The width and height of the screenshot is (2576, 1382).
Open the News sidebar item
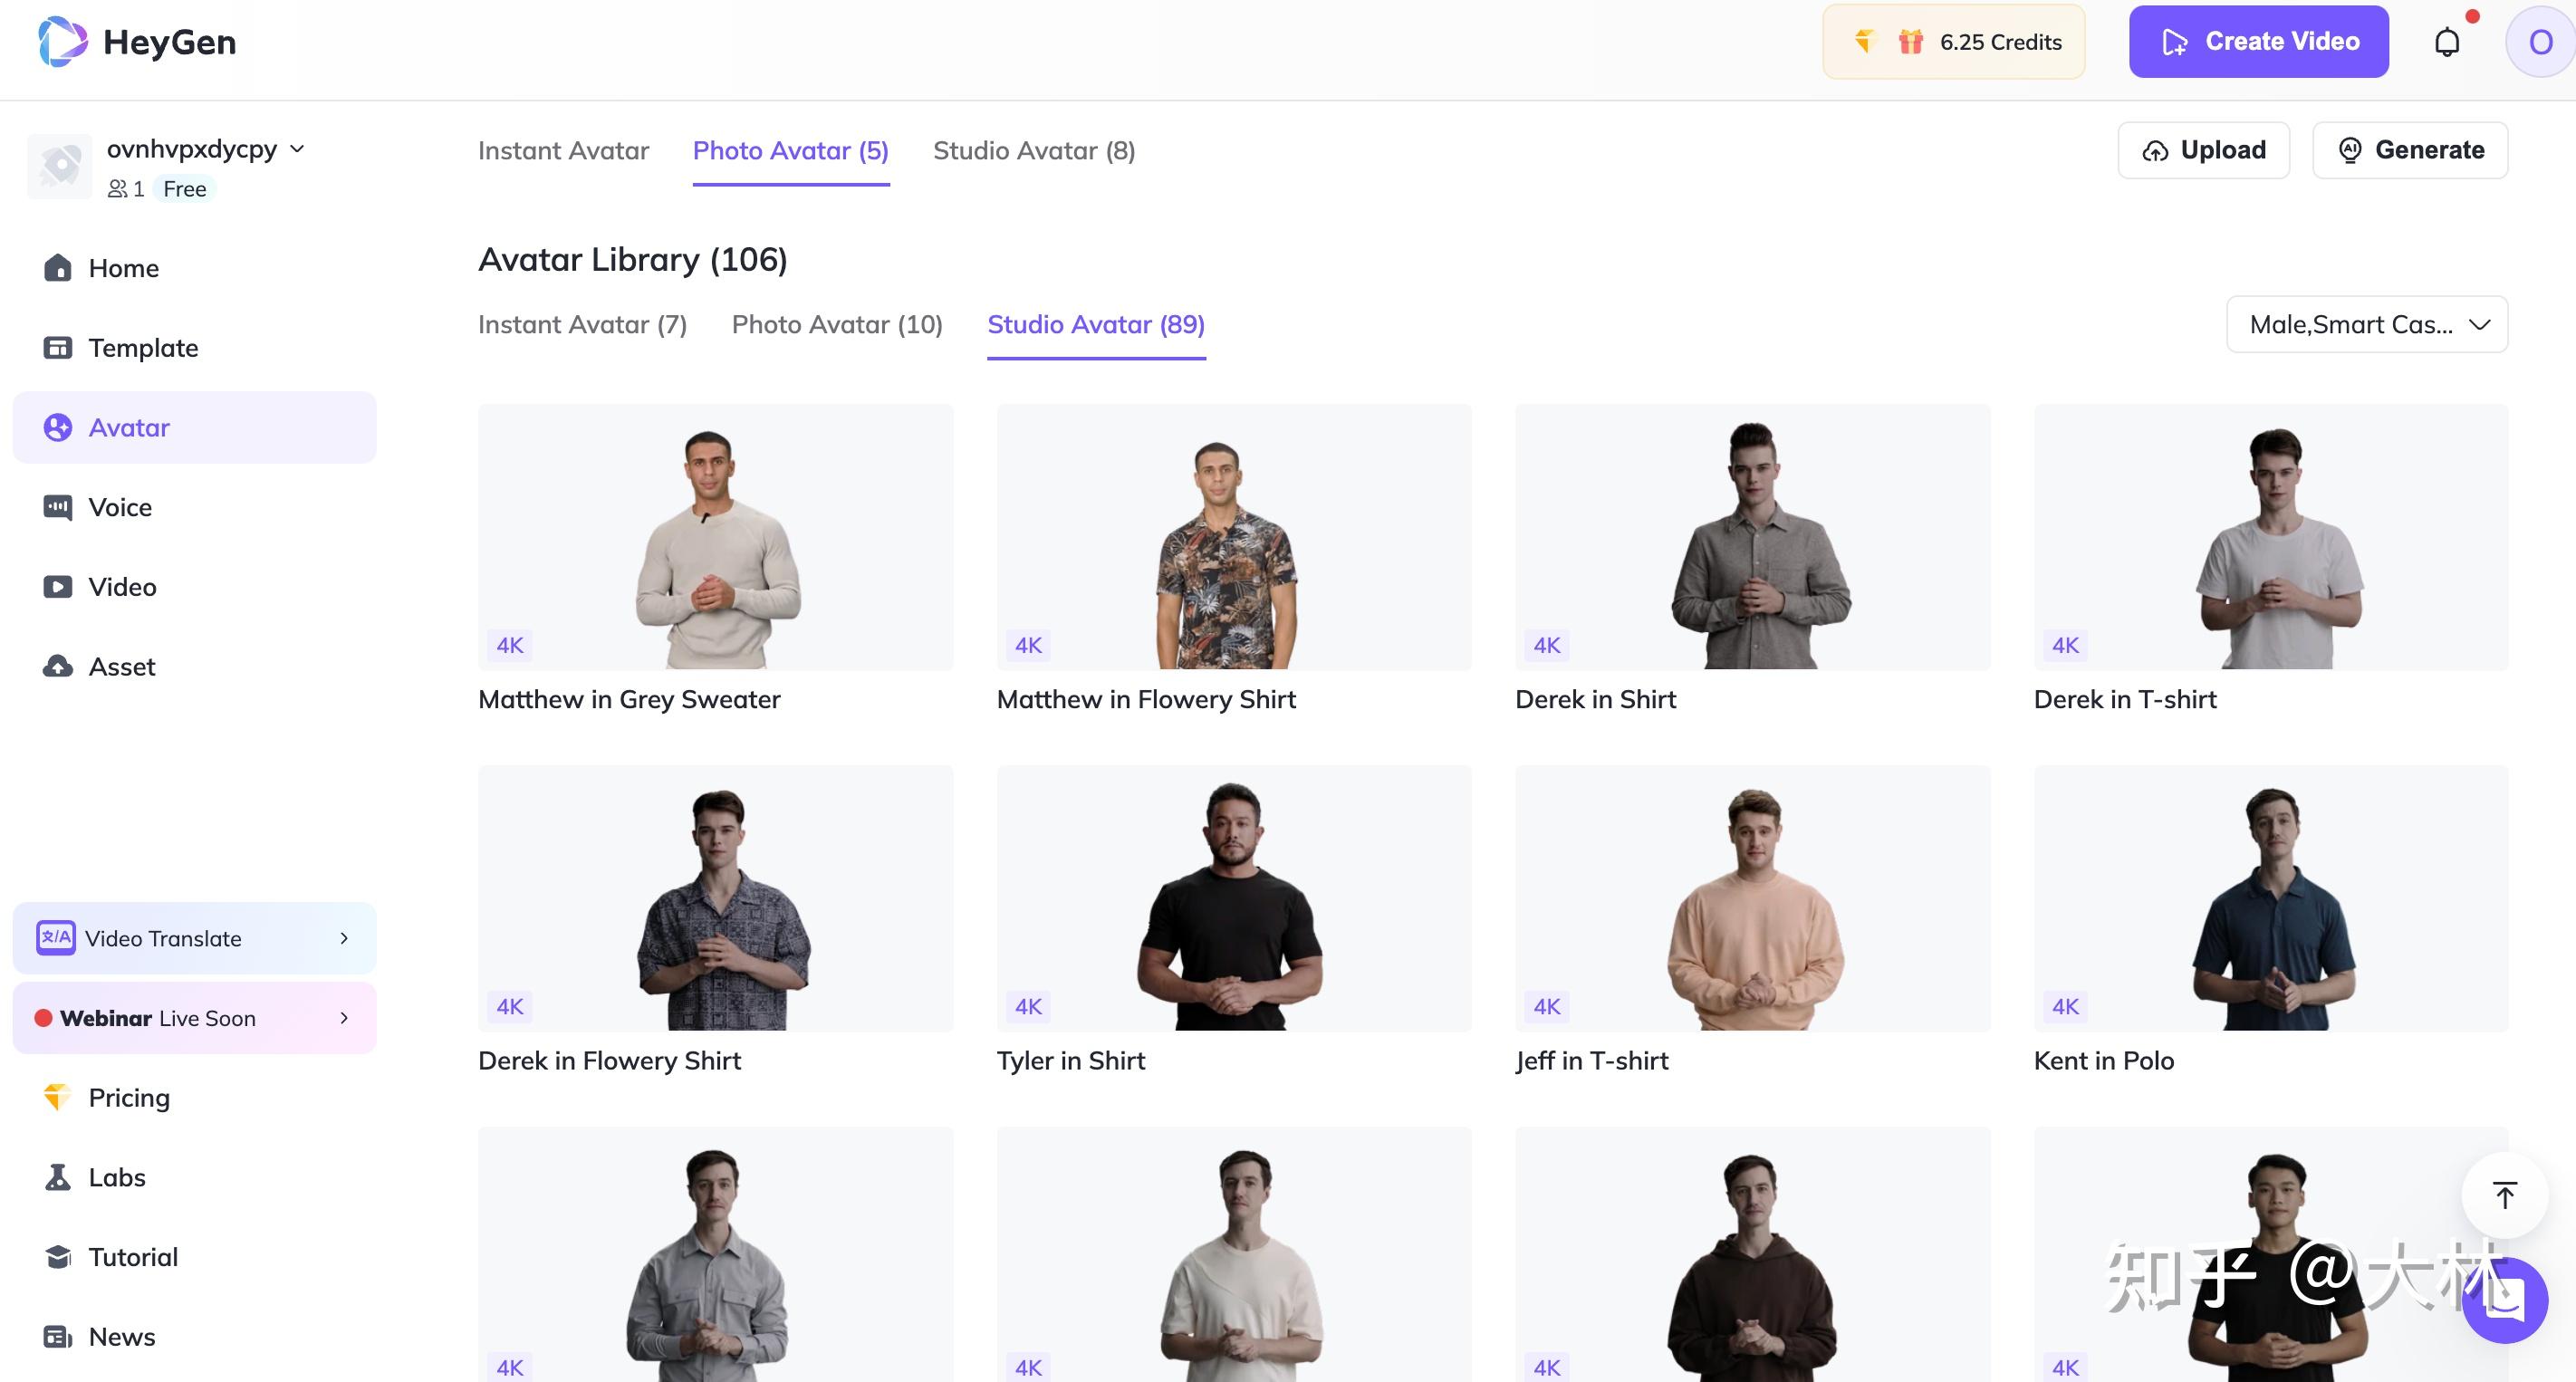pos(121,1337)
